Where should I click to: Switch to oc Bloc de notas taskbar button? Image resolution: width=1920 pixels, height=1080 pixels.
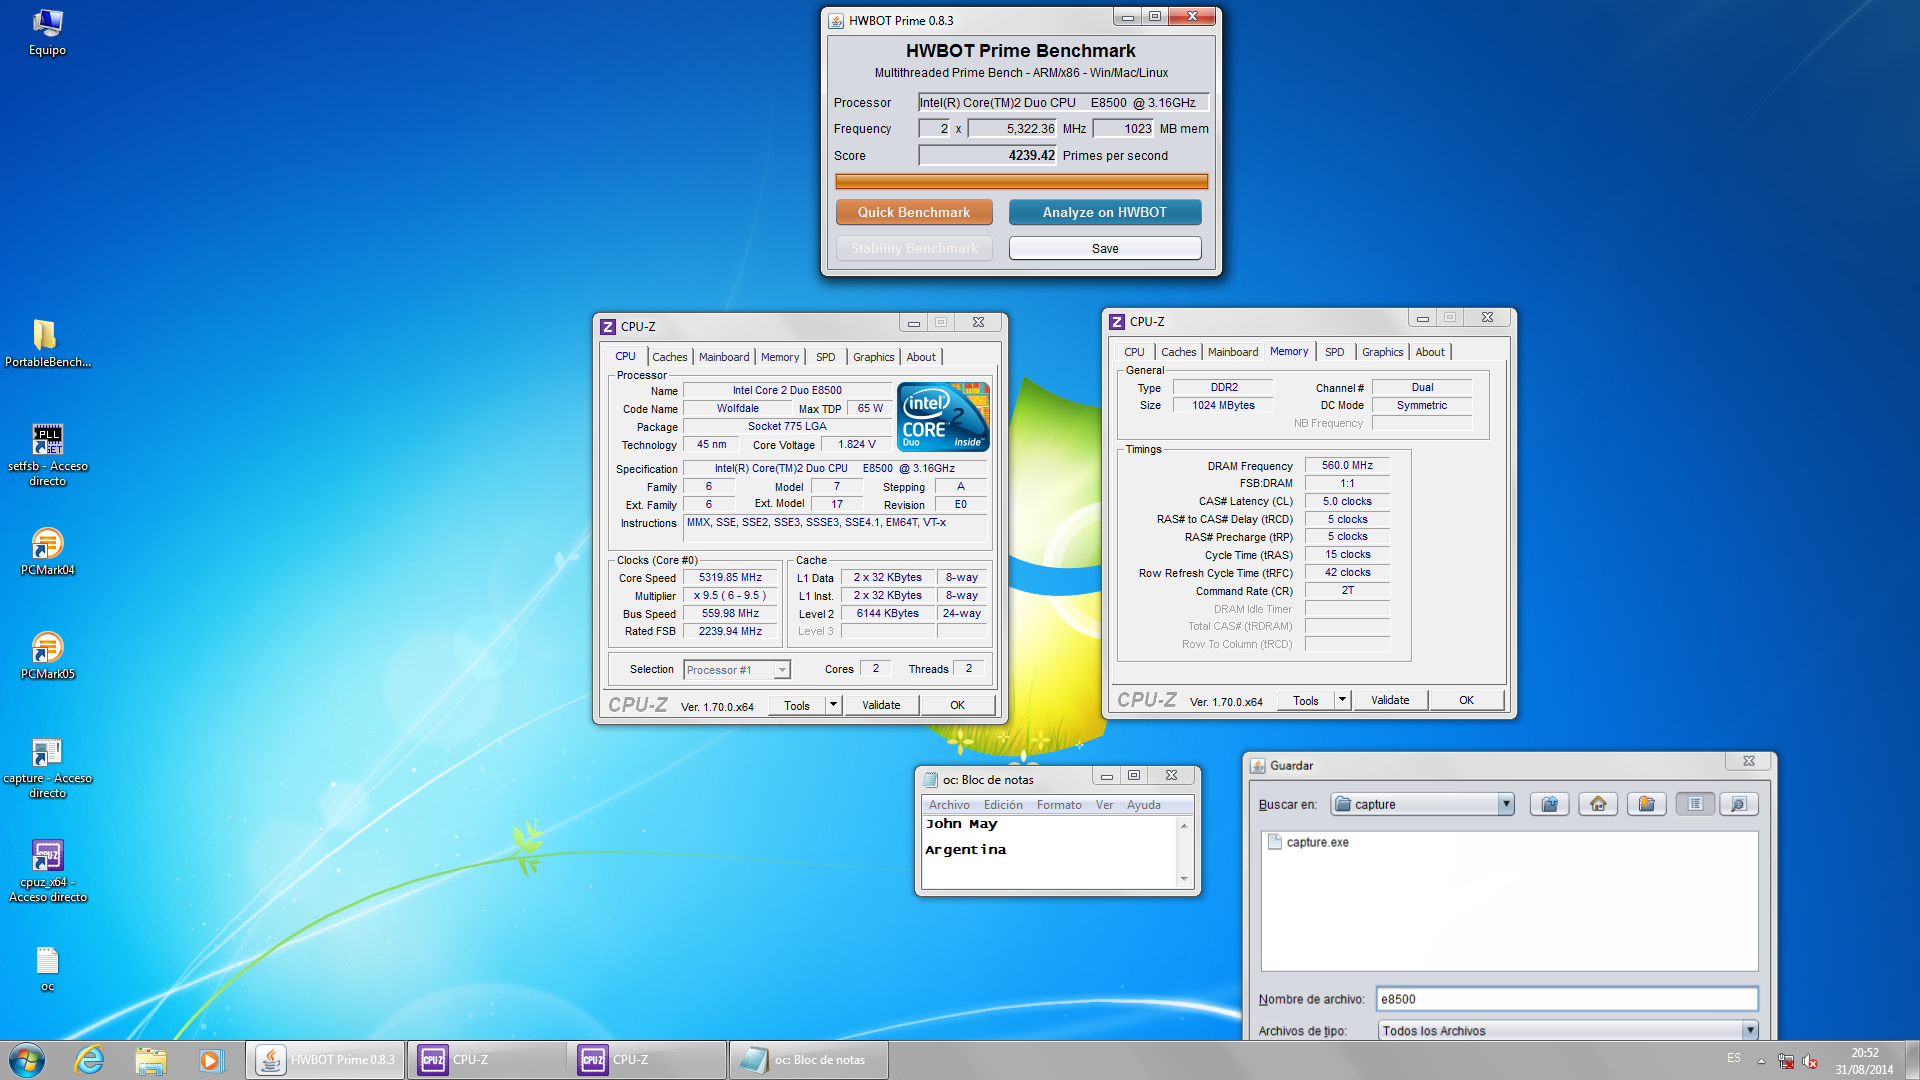(808, 1060)
